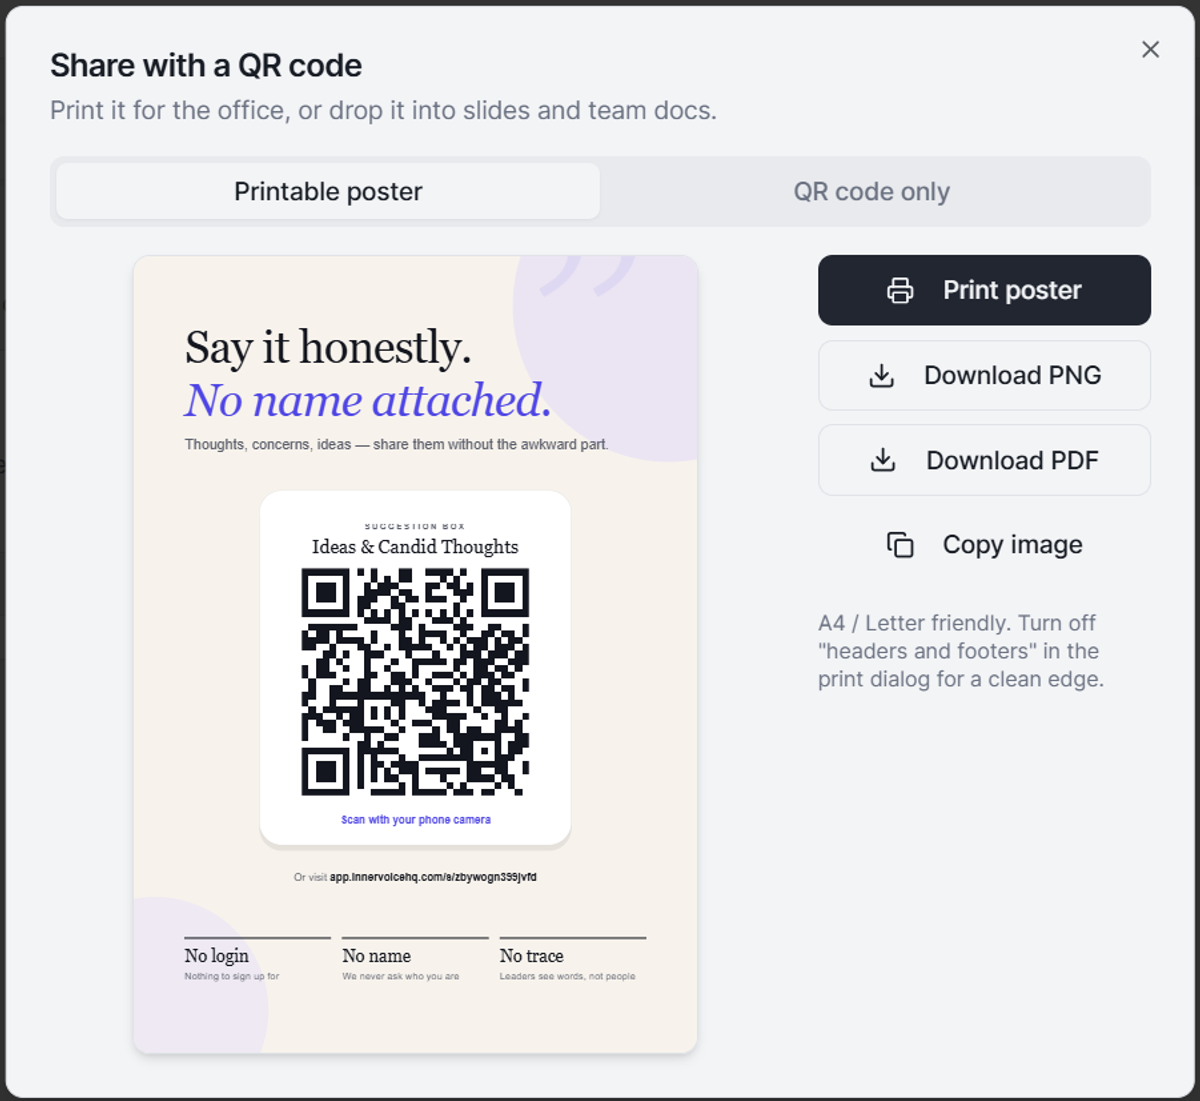Download the poster as PNG
This screenshot has height=1101, width=1200.
(x=984, y=375)
